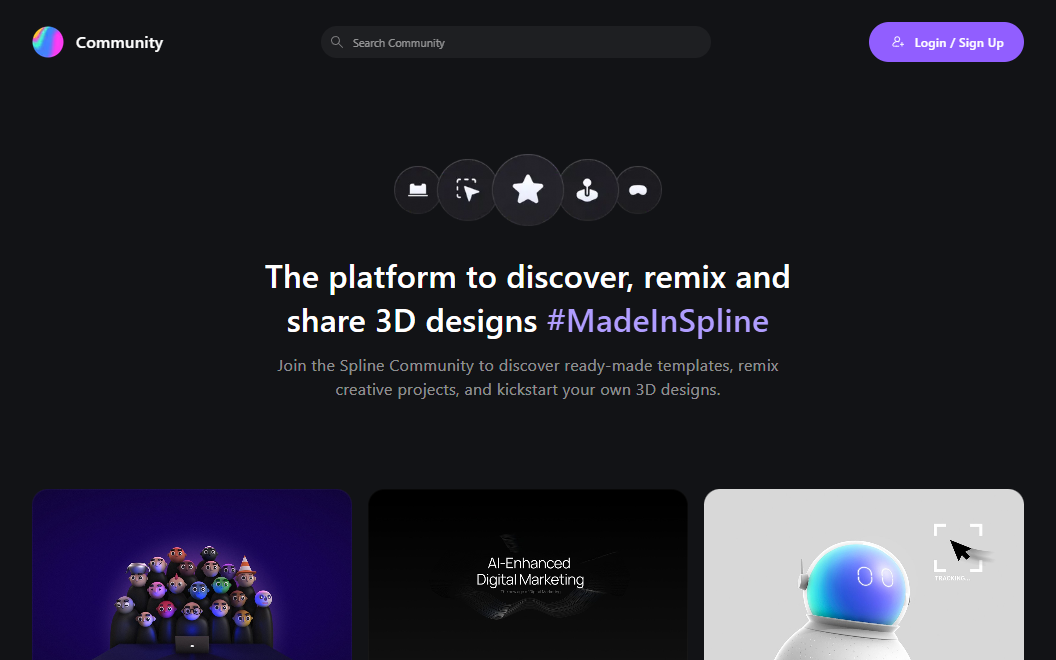Click the "discover, remix and" headline line
The image size is (1056, 660).
[527, 276]
